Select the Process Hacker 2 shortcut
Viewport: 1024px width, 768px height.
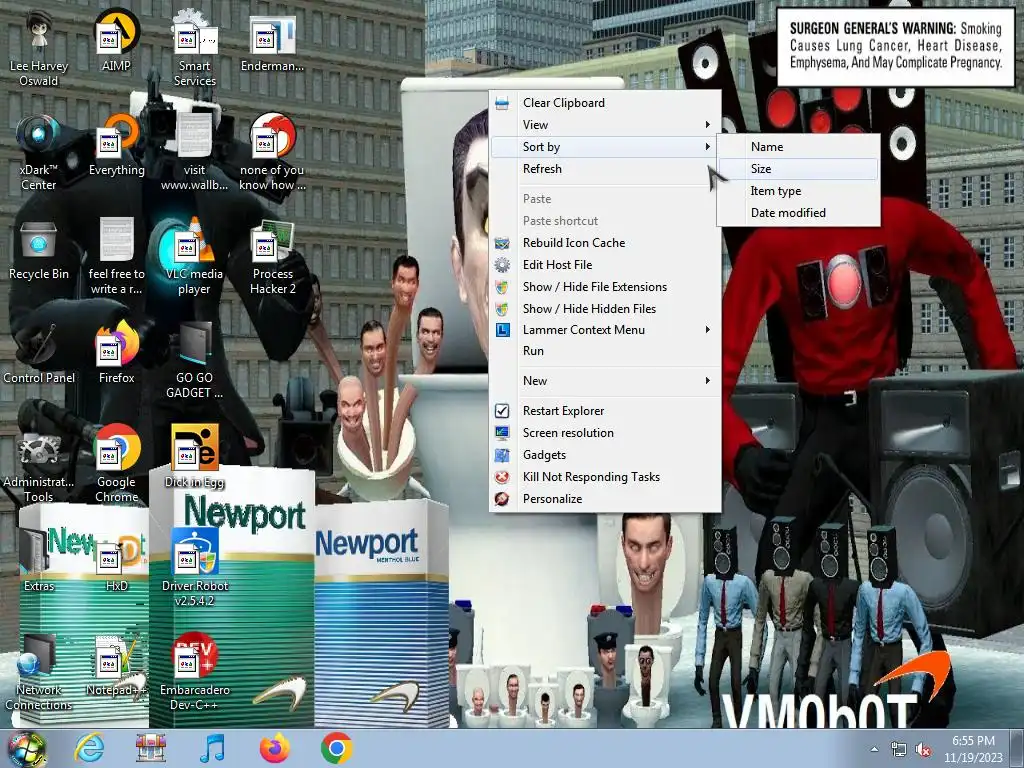point(272,257)
